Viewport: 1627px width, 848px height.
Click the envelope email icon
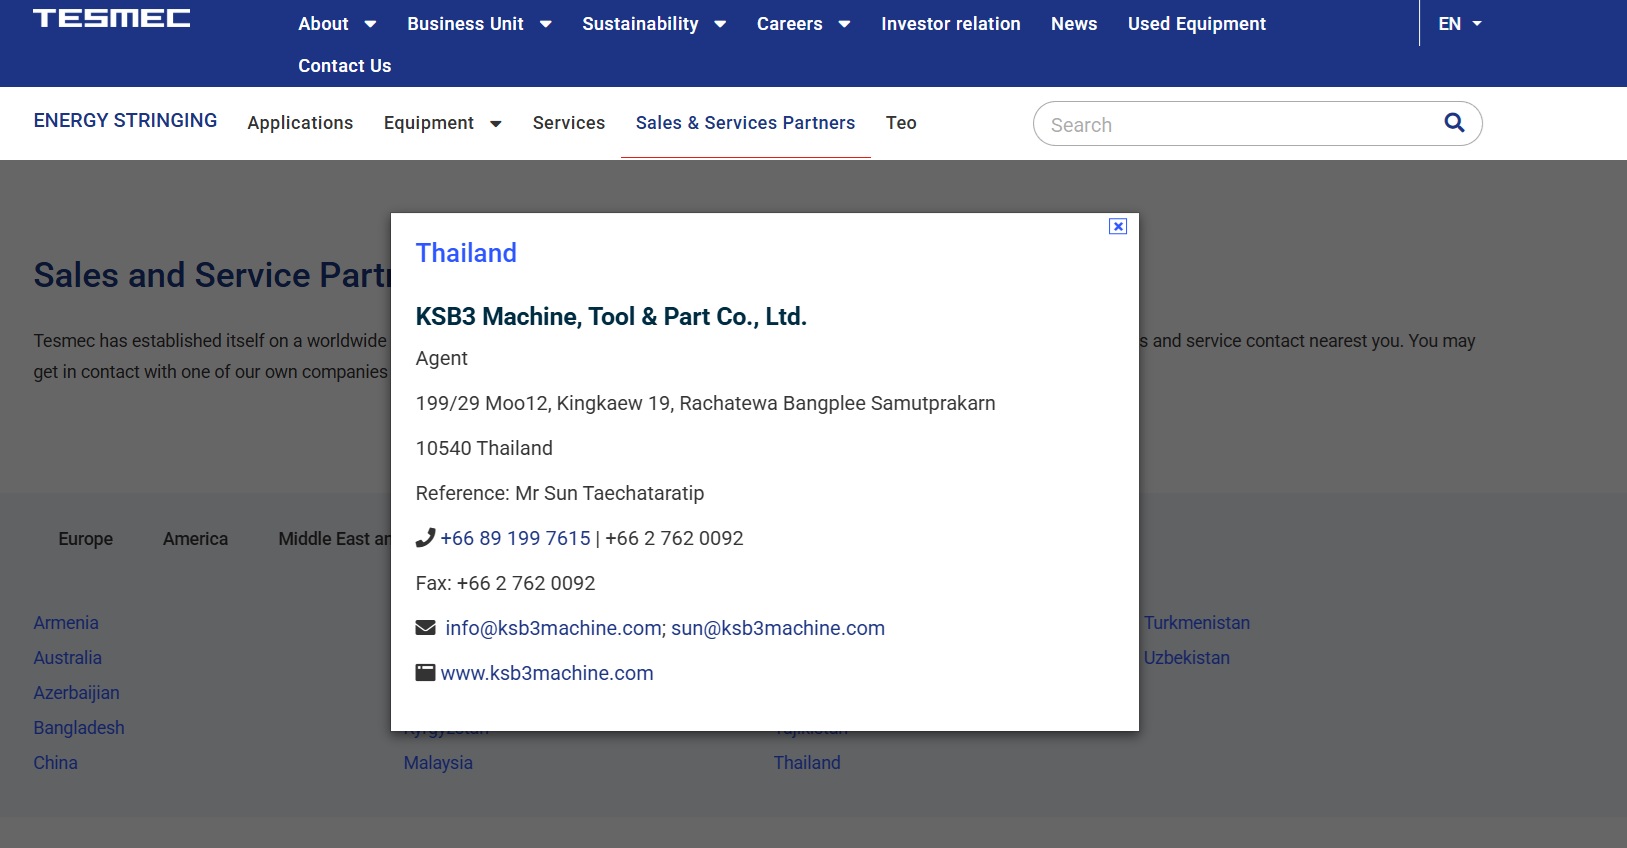tap(425, 628)
